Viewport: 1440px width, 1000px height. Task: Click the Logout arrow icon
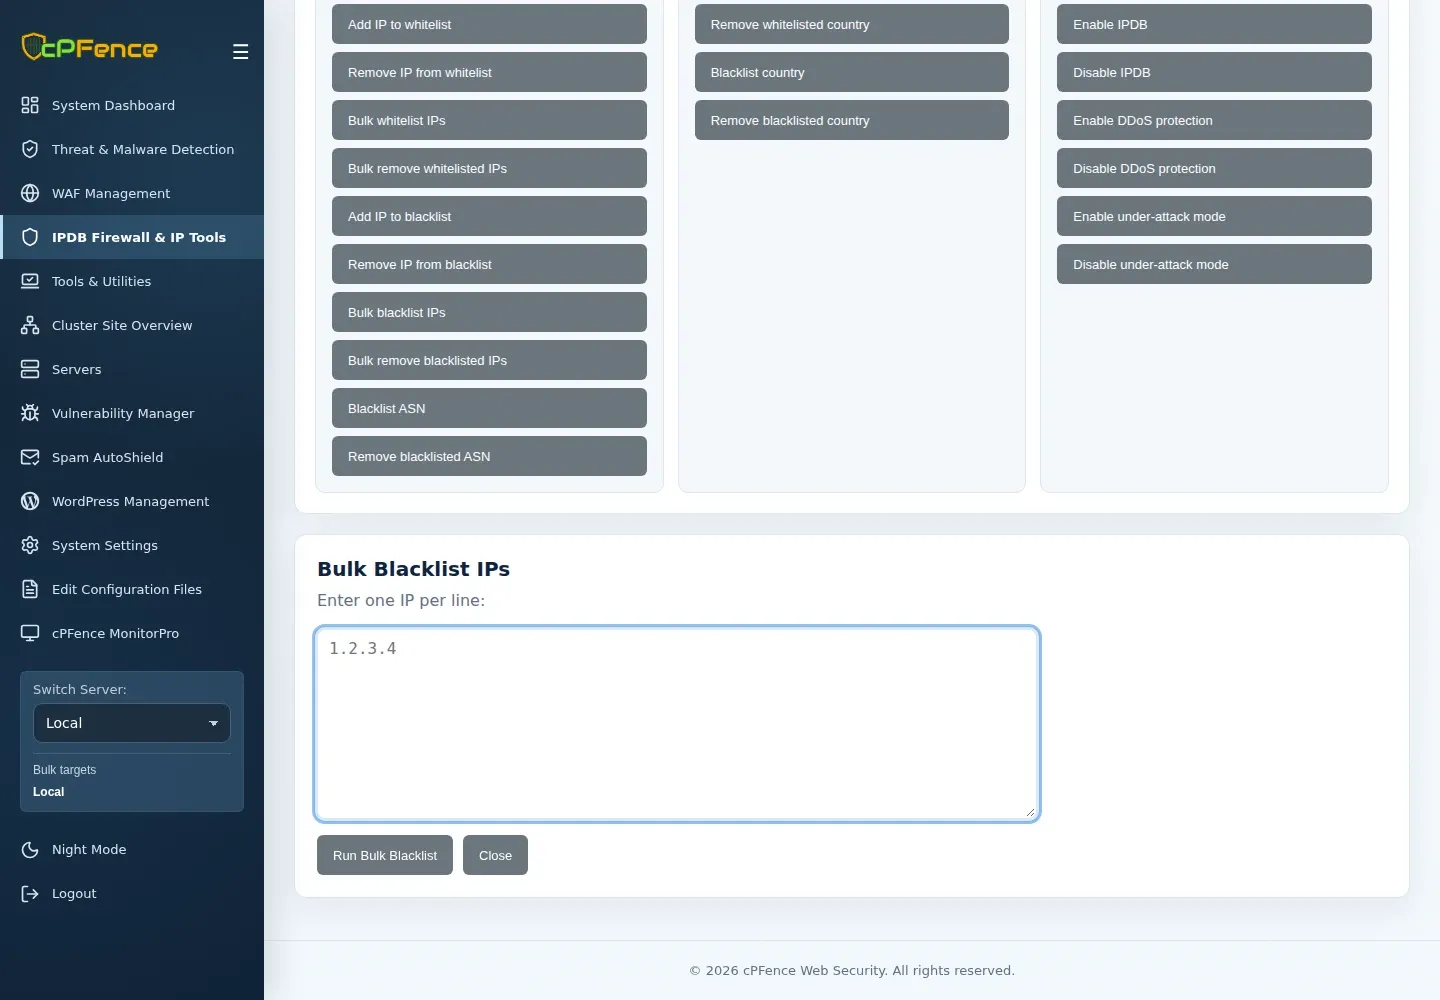coord(30,893)
